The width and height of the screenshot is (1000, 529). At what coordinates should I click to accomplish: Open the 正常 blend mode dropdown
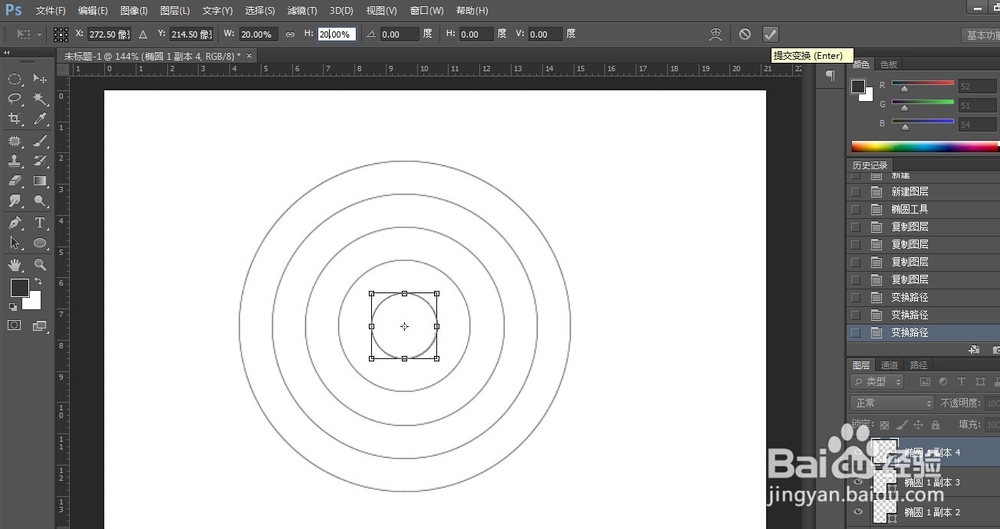pos(892,403)
